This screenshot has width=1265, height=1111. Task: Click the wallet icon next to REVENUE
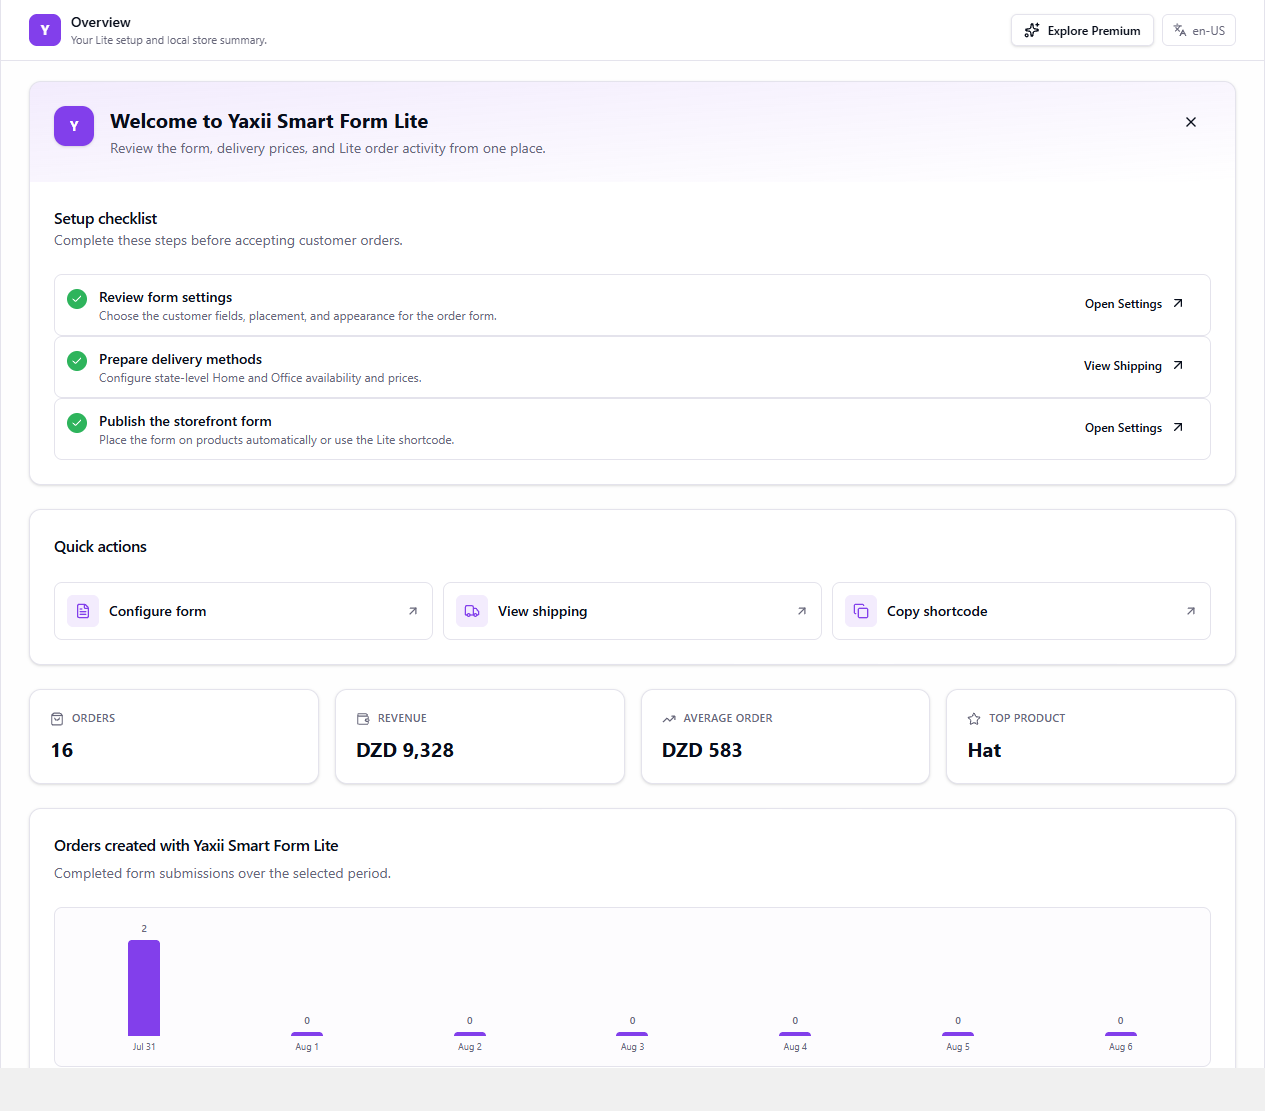363,719
